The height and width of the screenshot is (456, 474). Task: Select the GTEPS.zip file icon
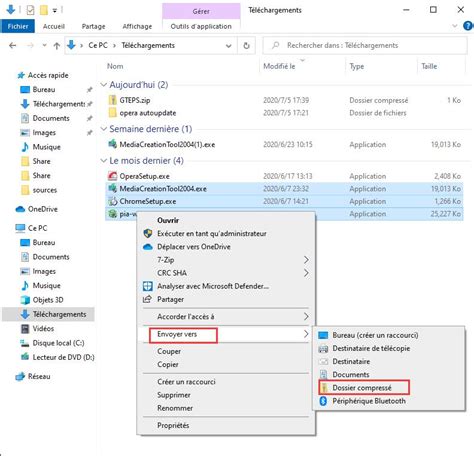click(x=113, y=100)
